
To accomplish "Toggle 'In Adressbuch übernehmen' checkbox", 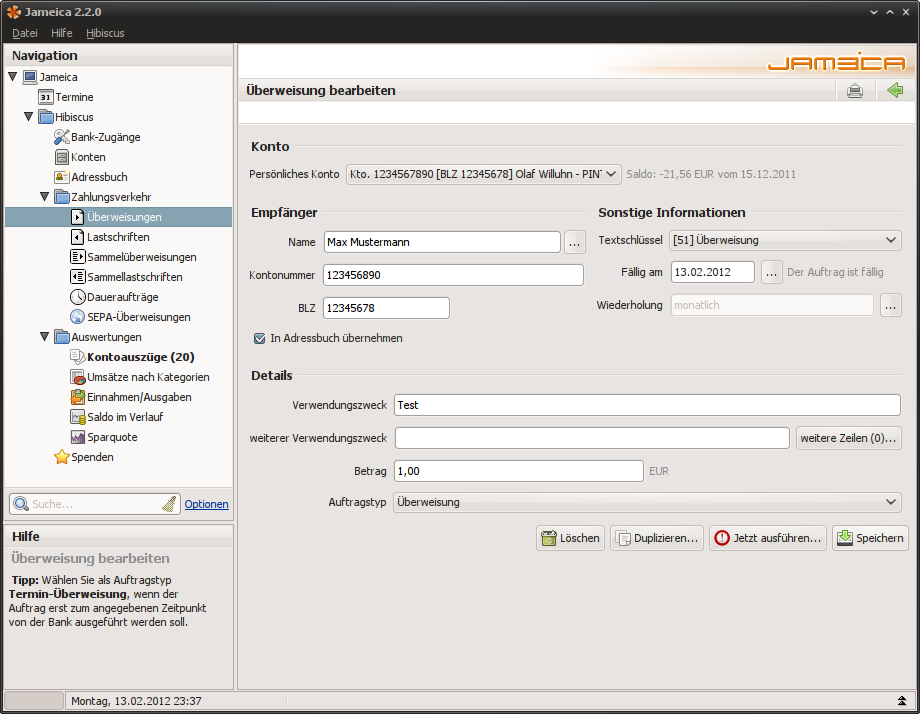I will (x=260, y=338).
